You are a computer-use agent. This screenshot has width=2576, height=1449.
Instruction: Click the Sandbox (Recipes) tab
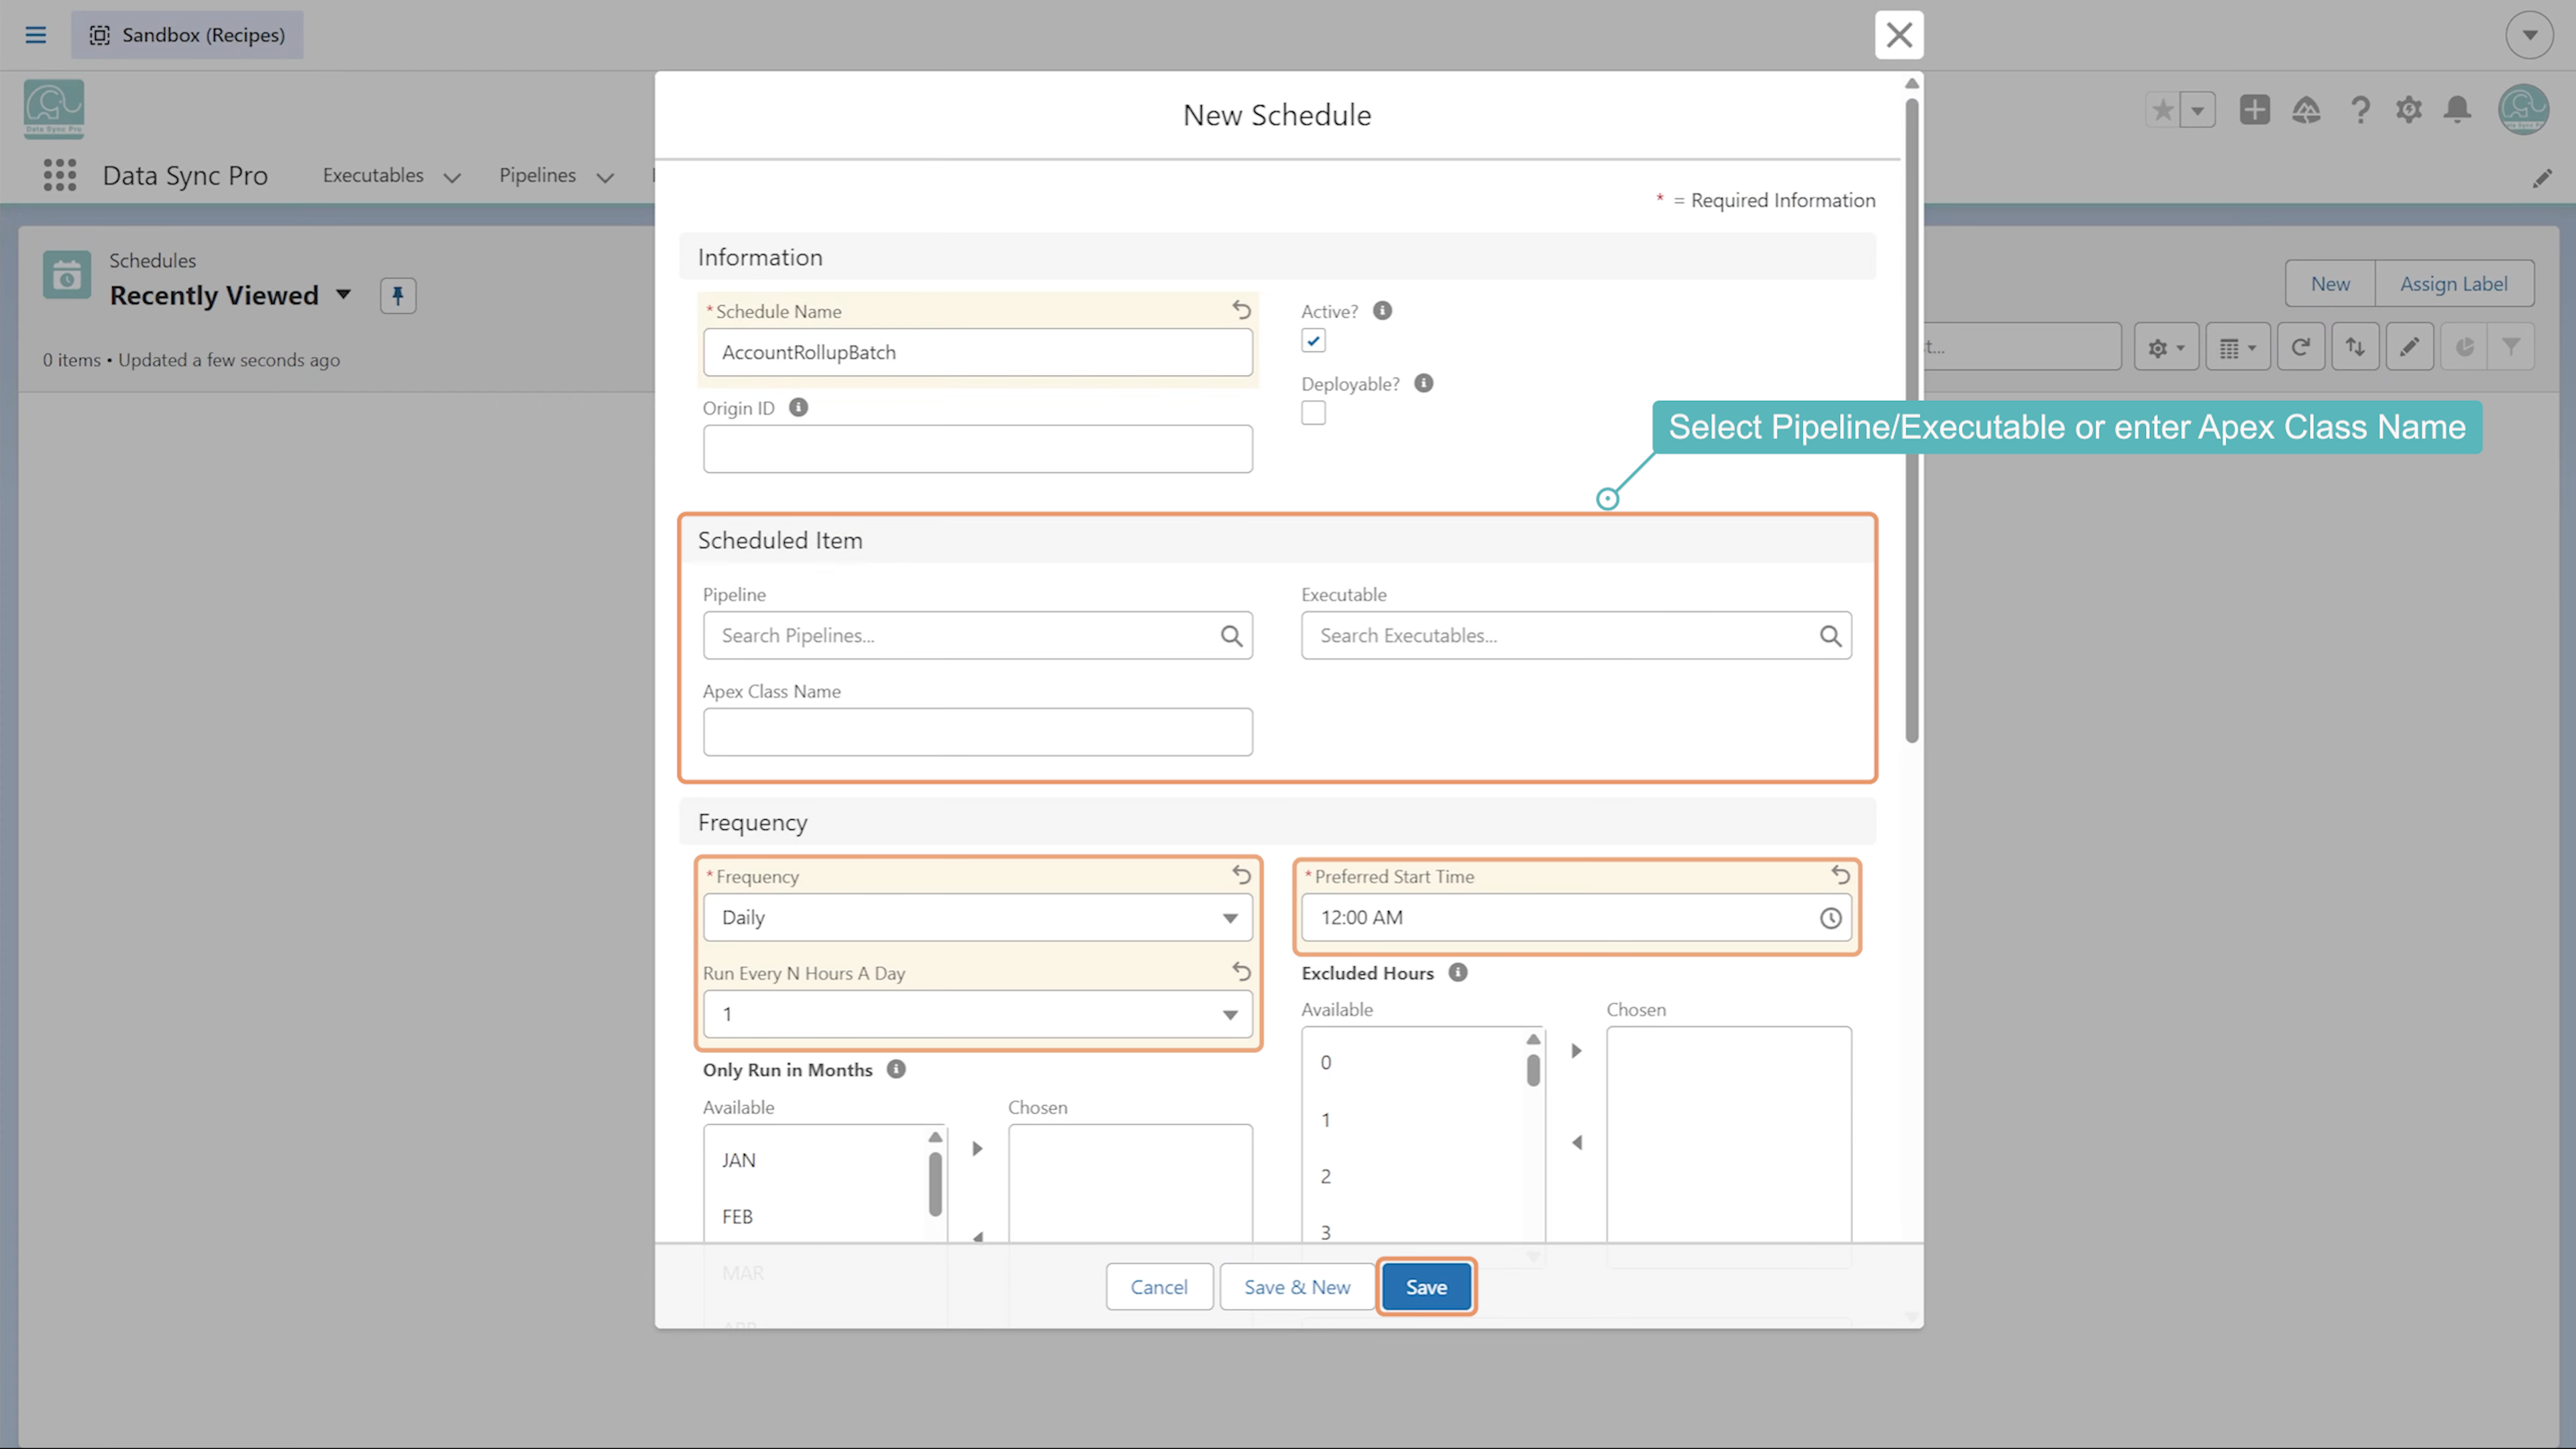point(187,35)
